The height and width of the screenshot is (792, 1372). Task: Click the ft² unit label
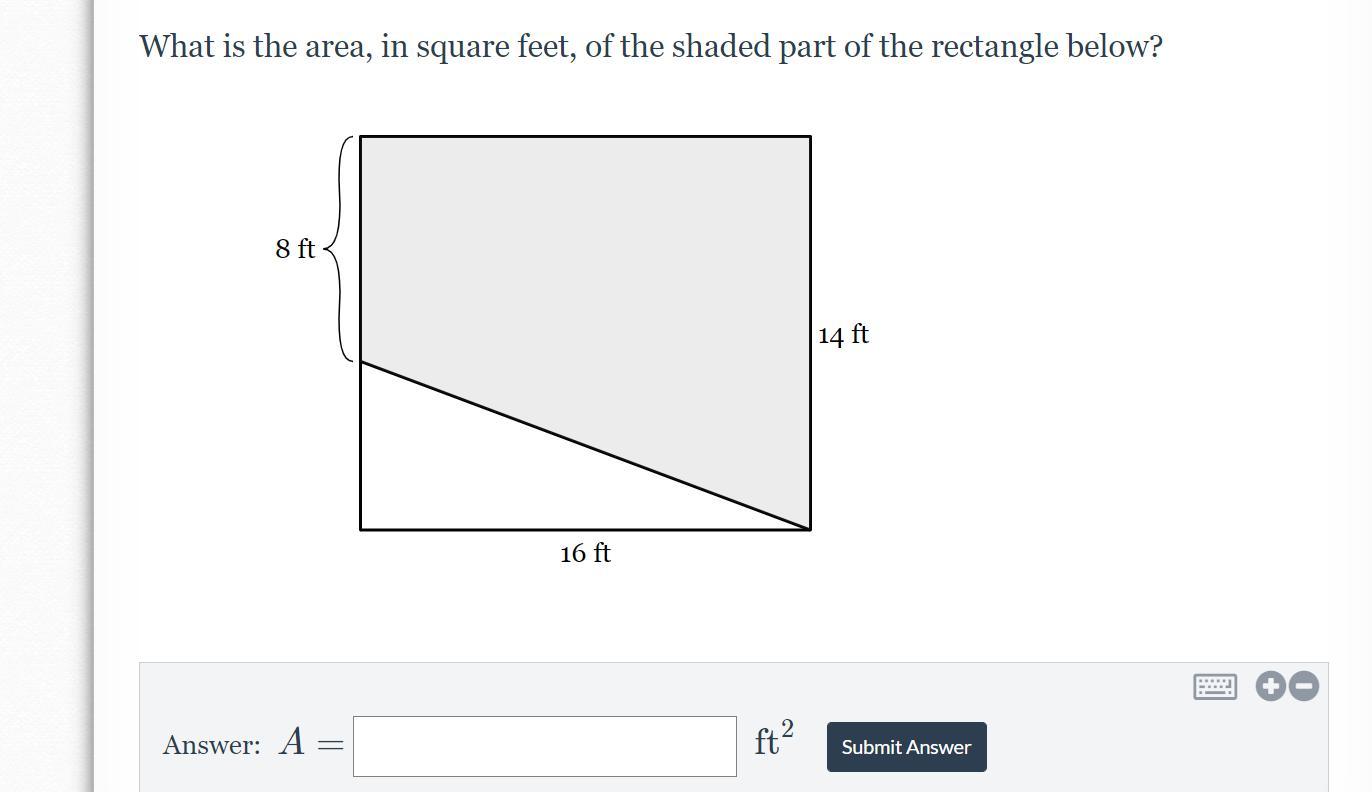[x=774, y=740]
